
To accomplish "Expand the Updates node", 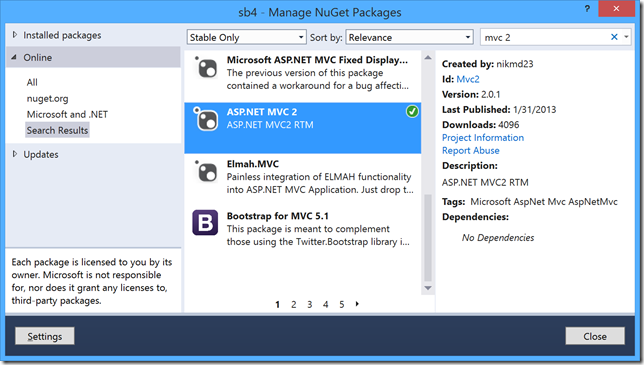I will pos(15,154).
